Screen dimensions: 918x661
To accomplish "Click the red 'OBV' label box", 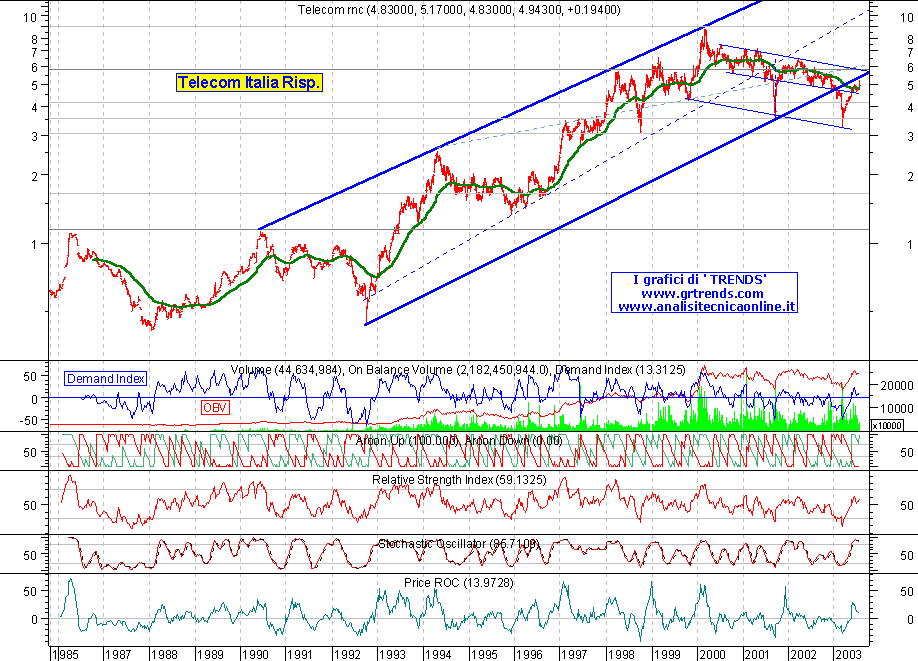I will point(215,407).
